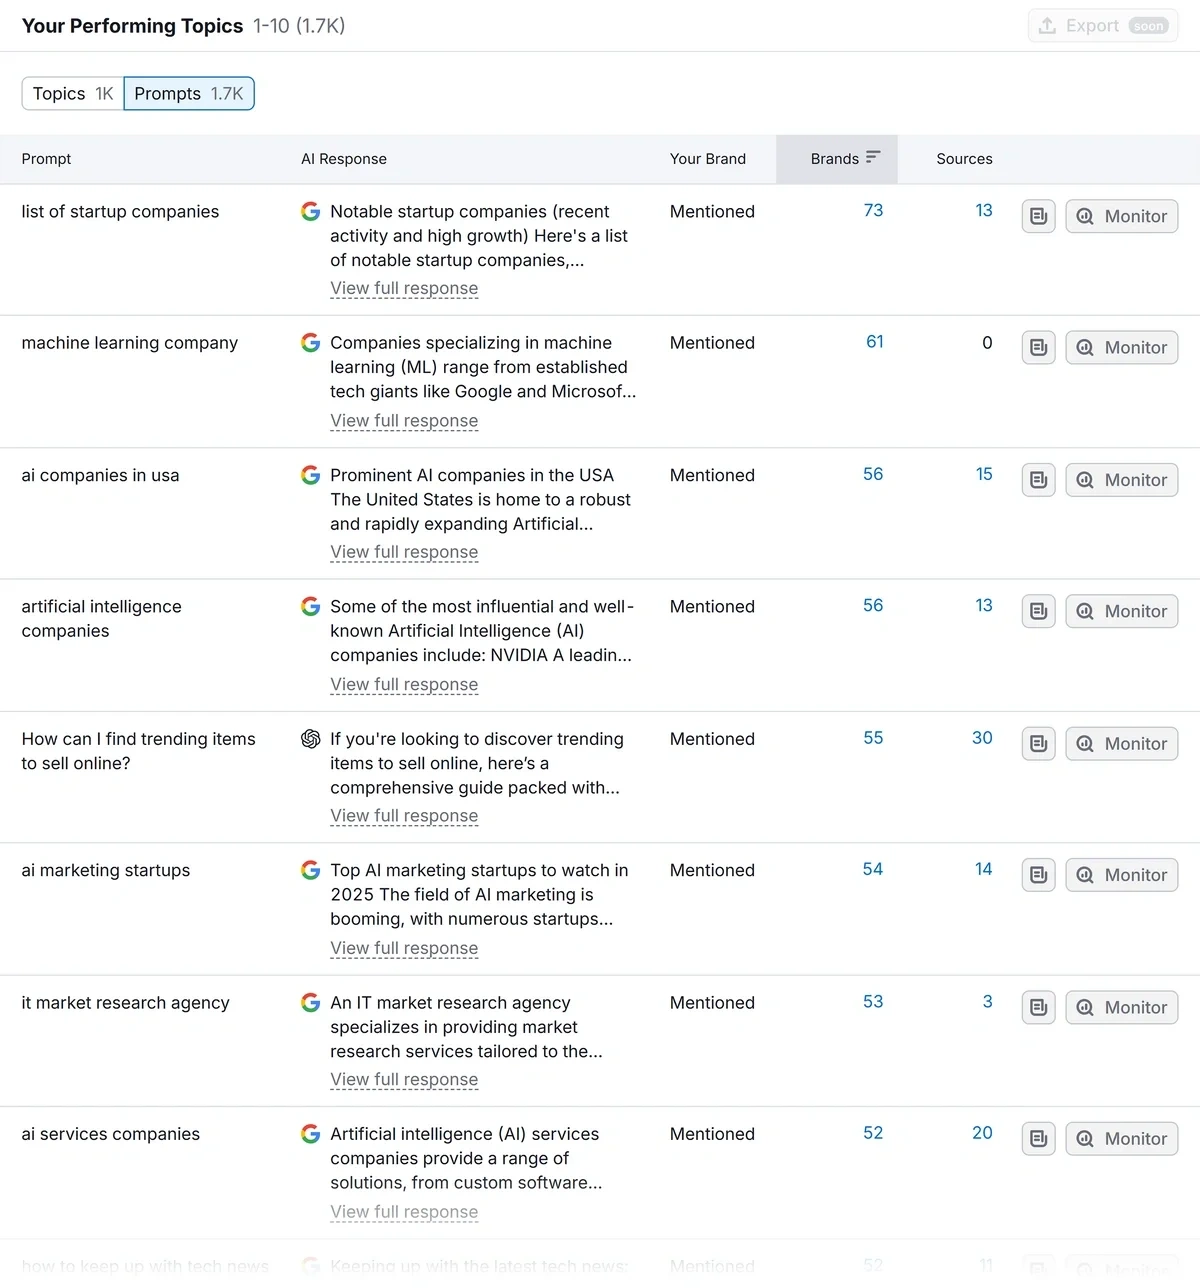The image size is (1200, 1288).
Task: Open the 30 sources count link
Action: point(982,738)
